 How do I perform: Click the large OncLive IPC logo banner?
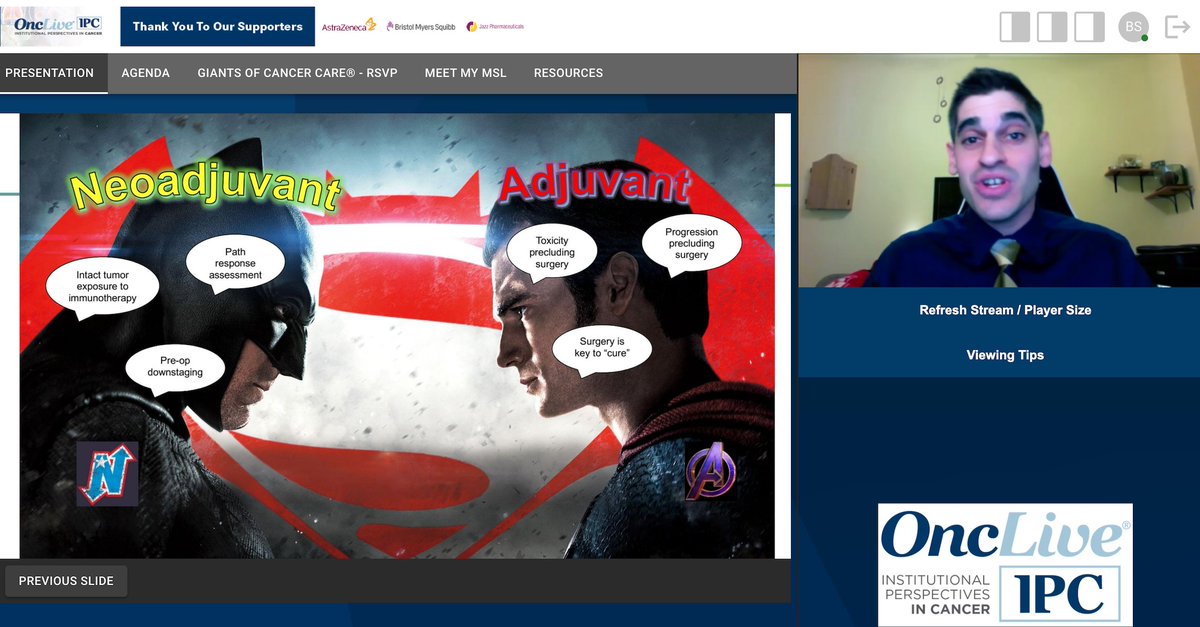coord(1005,564)
